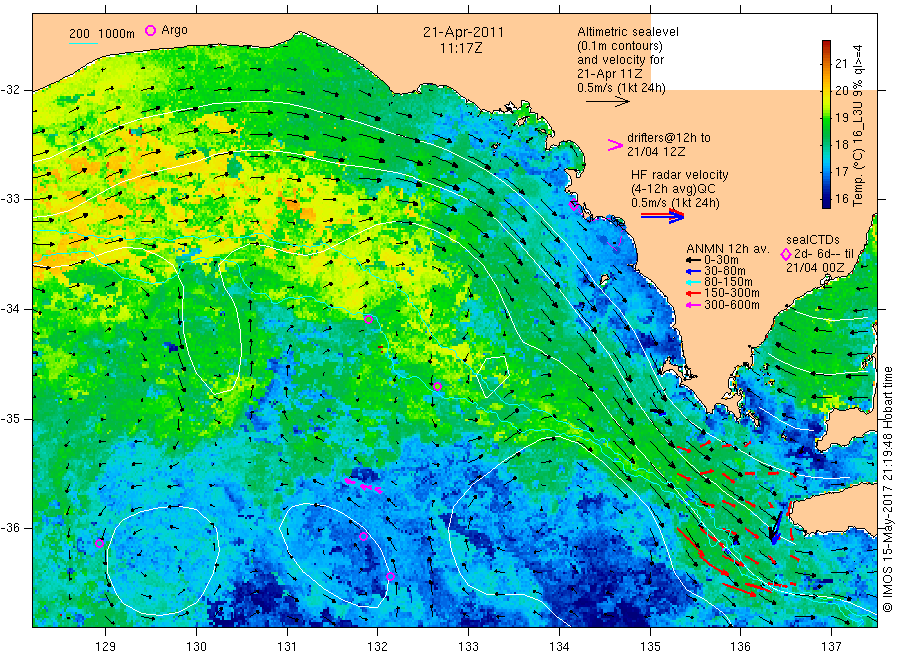The image size is (900, 660).
Task: Click 'and velocity for' legend line
Action: pos(620,60)
